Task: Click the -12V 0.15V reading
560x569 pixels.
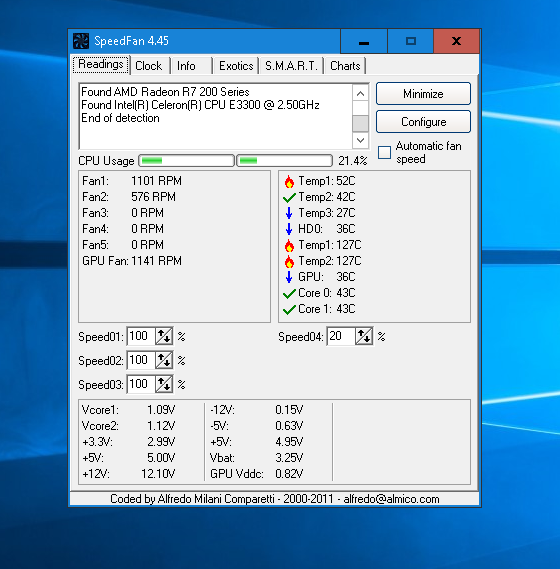Action: pos(257,410)
